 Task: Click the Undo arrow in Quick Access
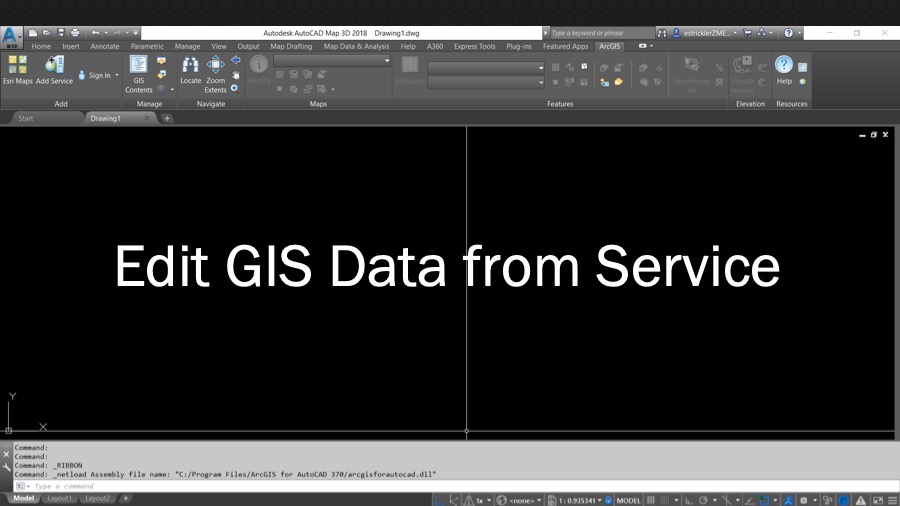[95, 33]
